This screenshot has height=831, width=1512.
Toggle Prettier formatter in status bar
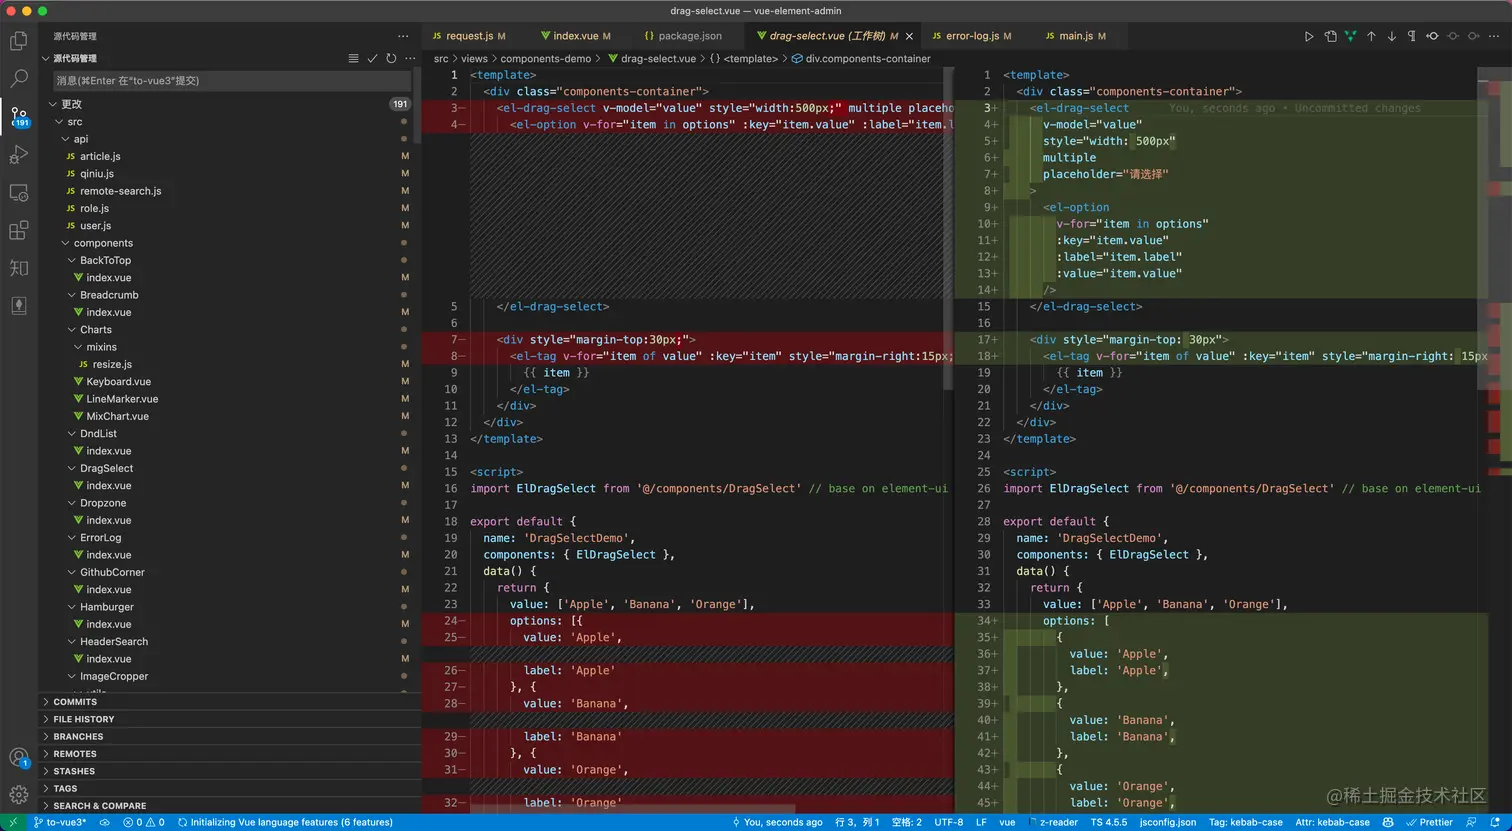click(x=1429, y=822)
